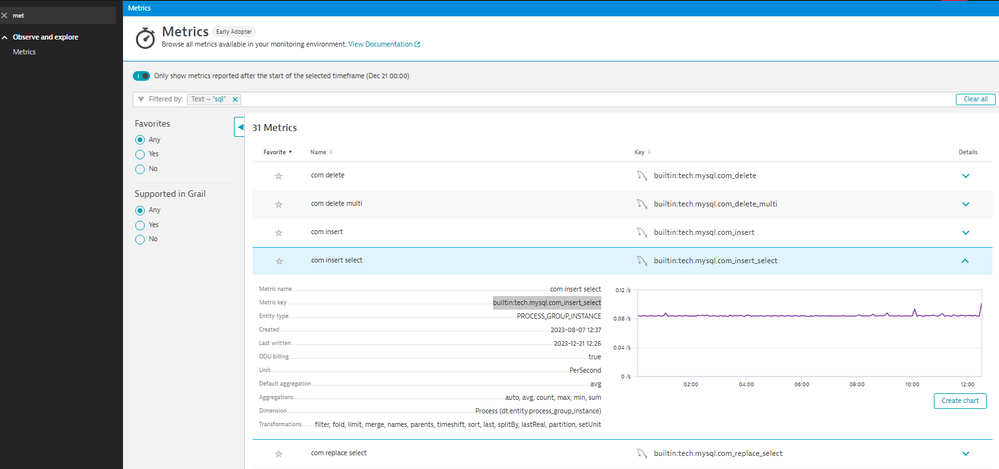
Task: Clear the search box with X icon
Action: tap(5, 16)
